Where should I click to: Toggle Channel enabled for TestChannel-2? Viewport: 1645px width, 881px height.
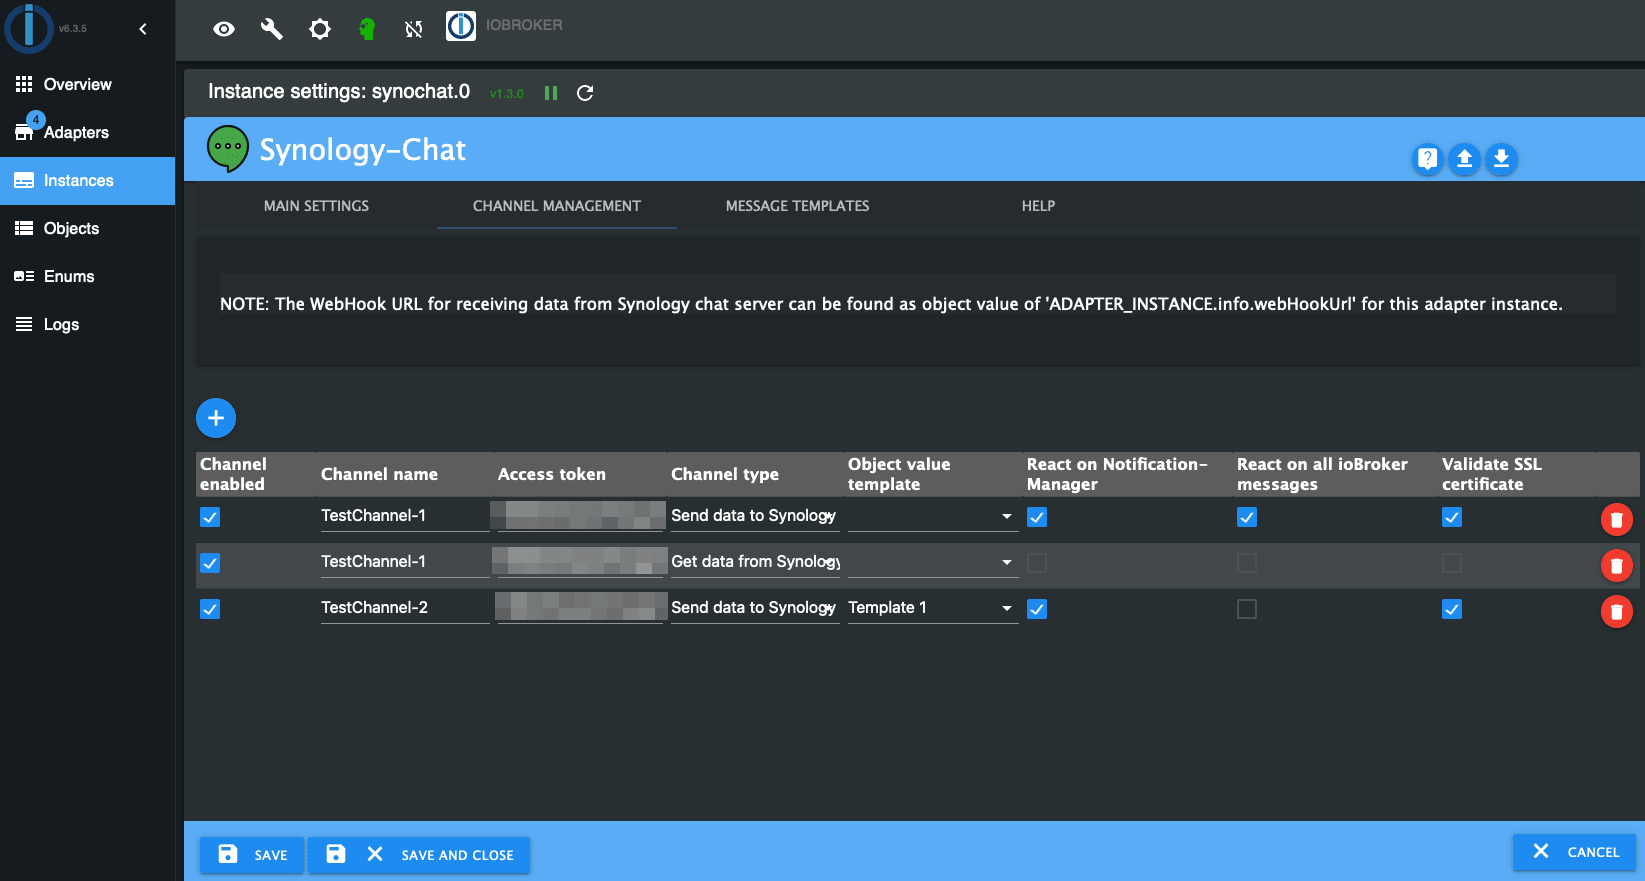tap(210, 609)
